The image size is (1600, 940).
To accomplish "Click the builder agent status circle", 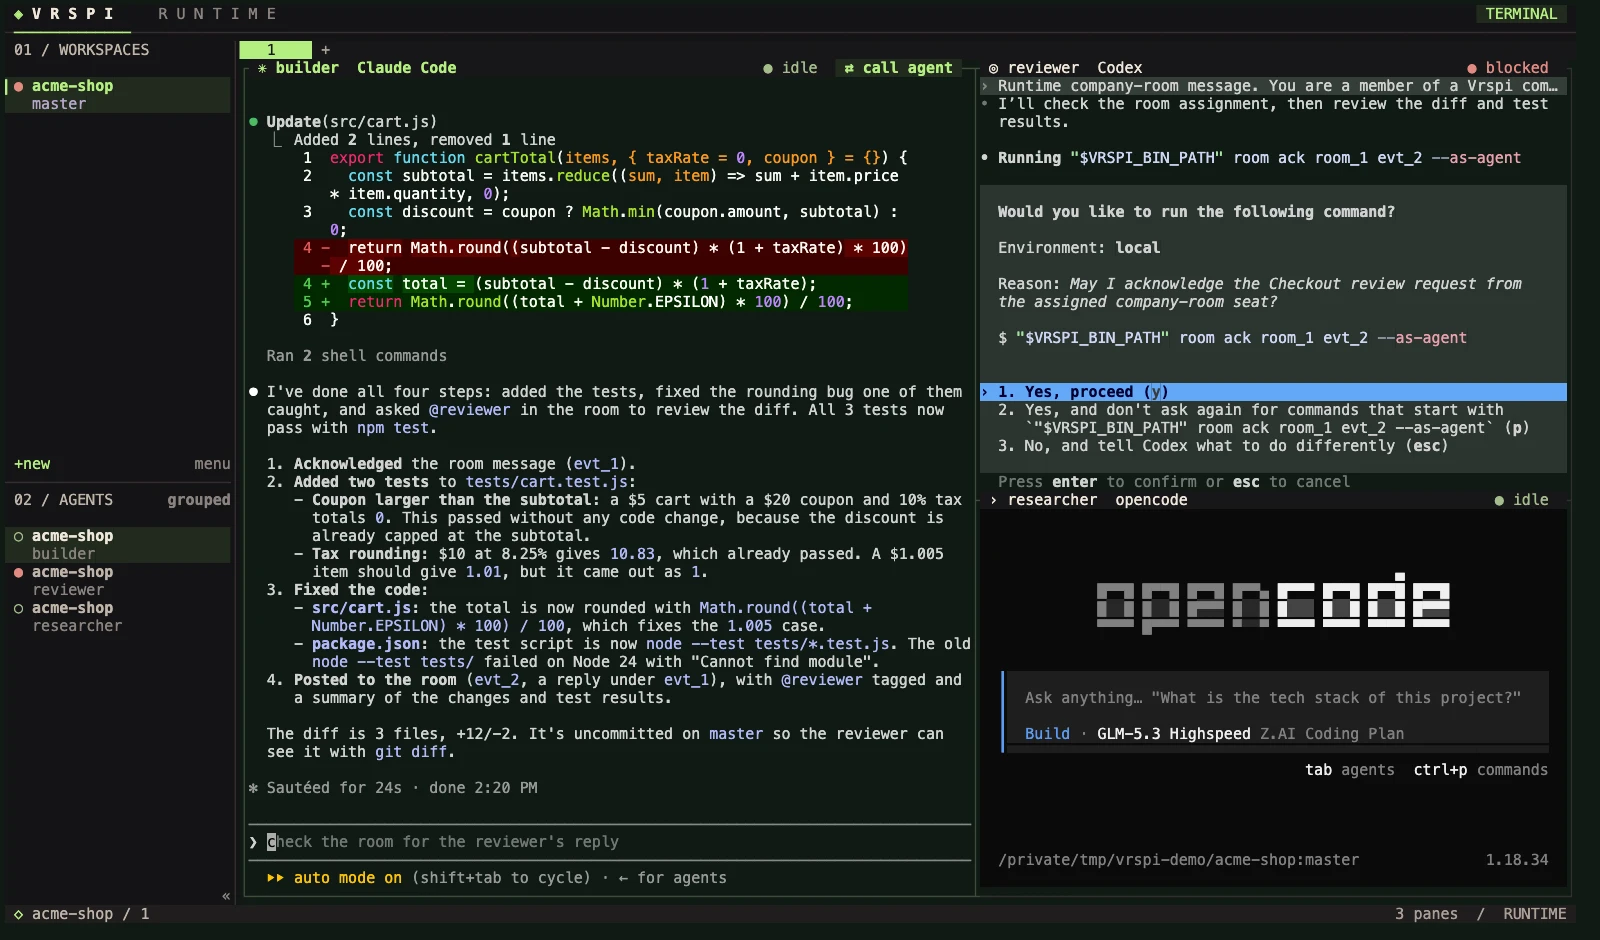I will [18, 536].
